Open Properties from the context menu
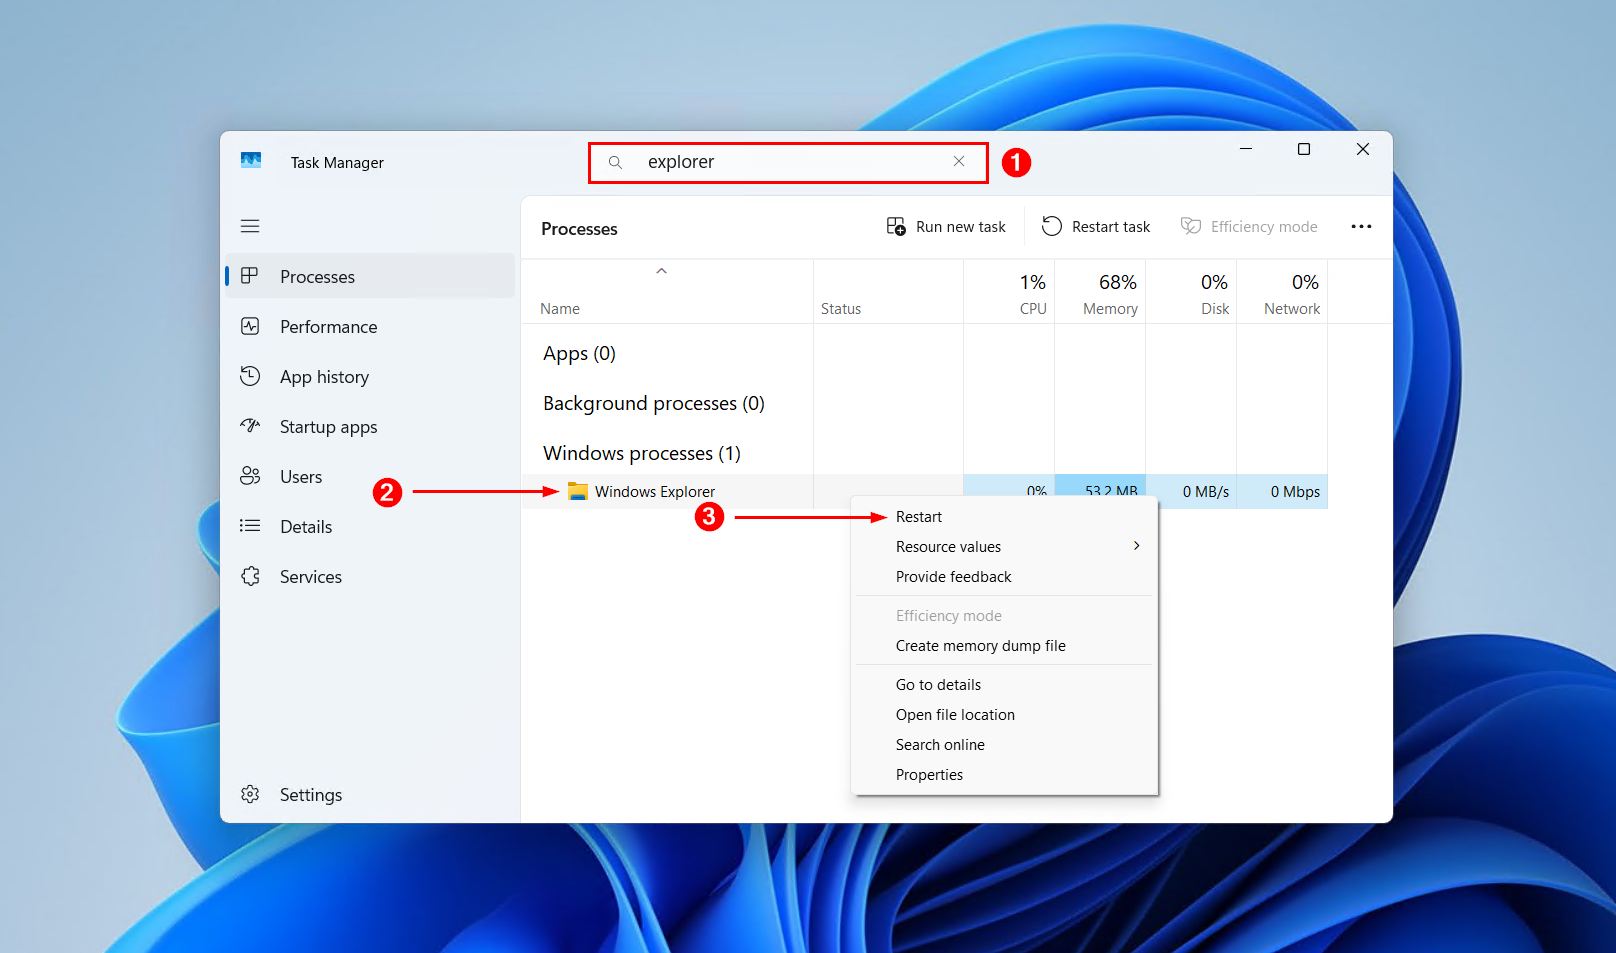Image resolution: width=1616 pixels, height=953 pixels. pyautogui.click(x=1004, y=775)
